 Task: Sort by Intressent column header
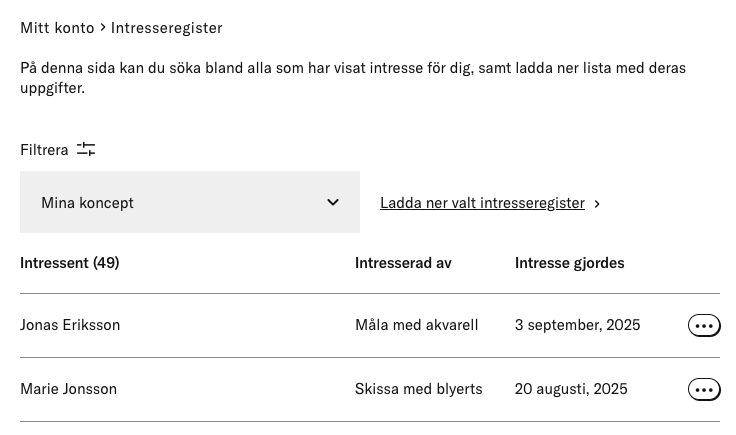[x=69, y=263]
